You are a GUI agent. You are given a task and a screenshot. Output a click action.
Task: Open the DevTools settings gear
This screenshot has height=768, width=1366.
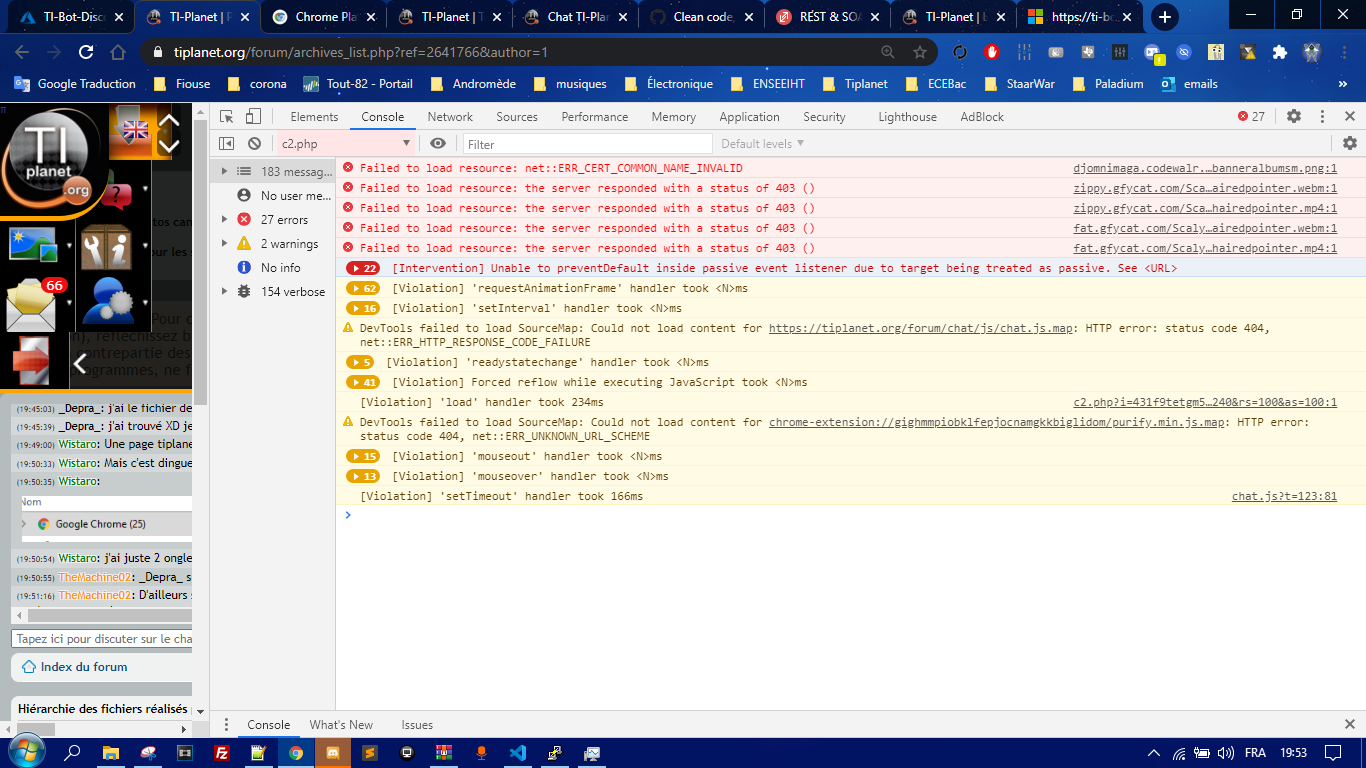[x=1294, y=116]
